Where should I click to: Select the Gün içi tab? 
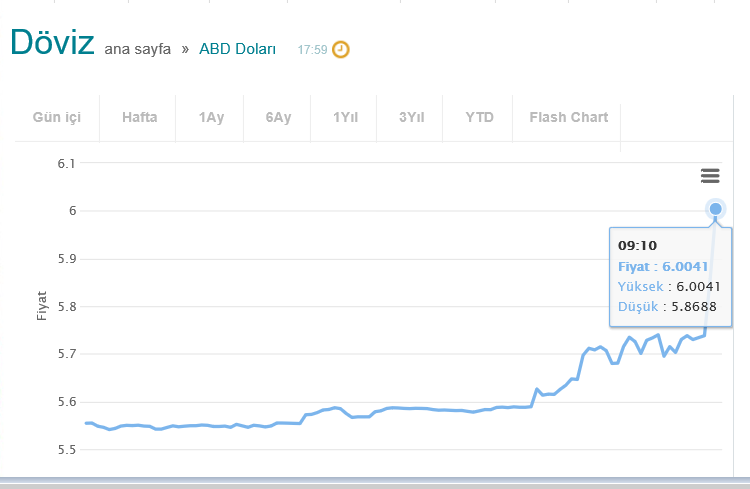[57, 117]
